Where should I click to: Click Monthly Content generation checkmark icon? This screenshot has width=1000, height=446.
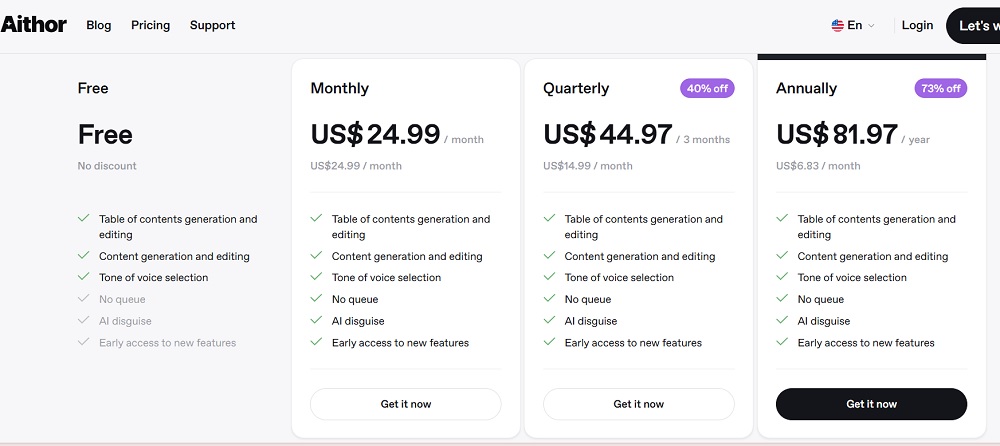(316, 256)
